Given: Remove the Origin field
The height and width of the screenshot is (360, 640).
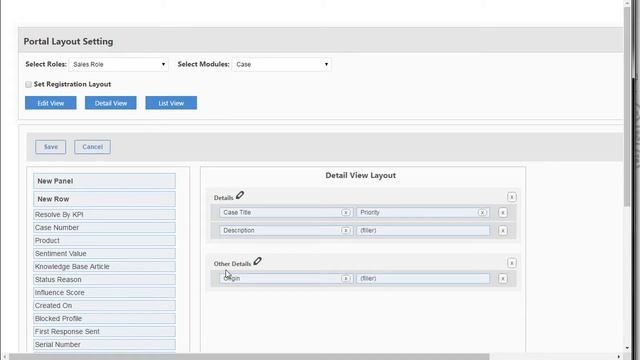Looking at the screenshot, I should [346, 278].
